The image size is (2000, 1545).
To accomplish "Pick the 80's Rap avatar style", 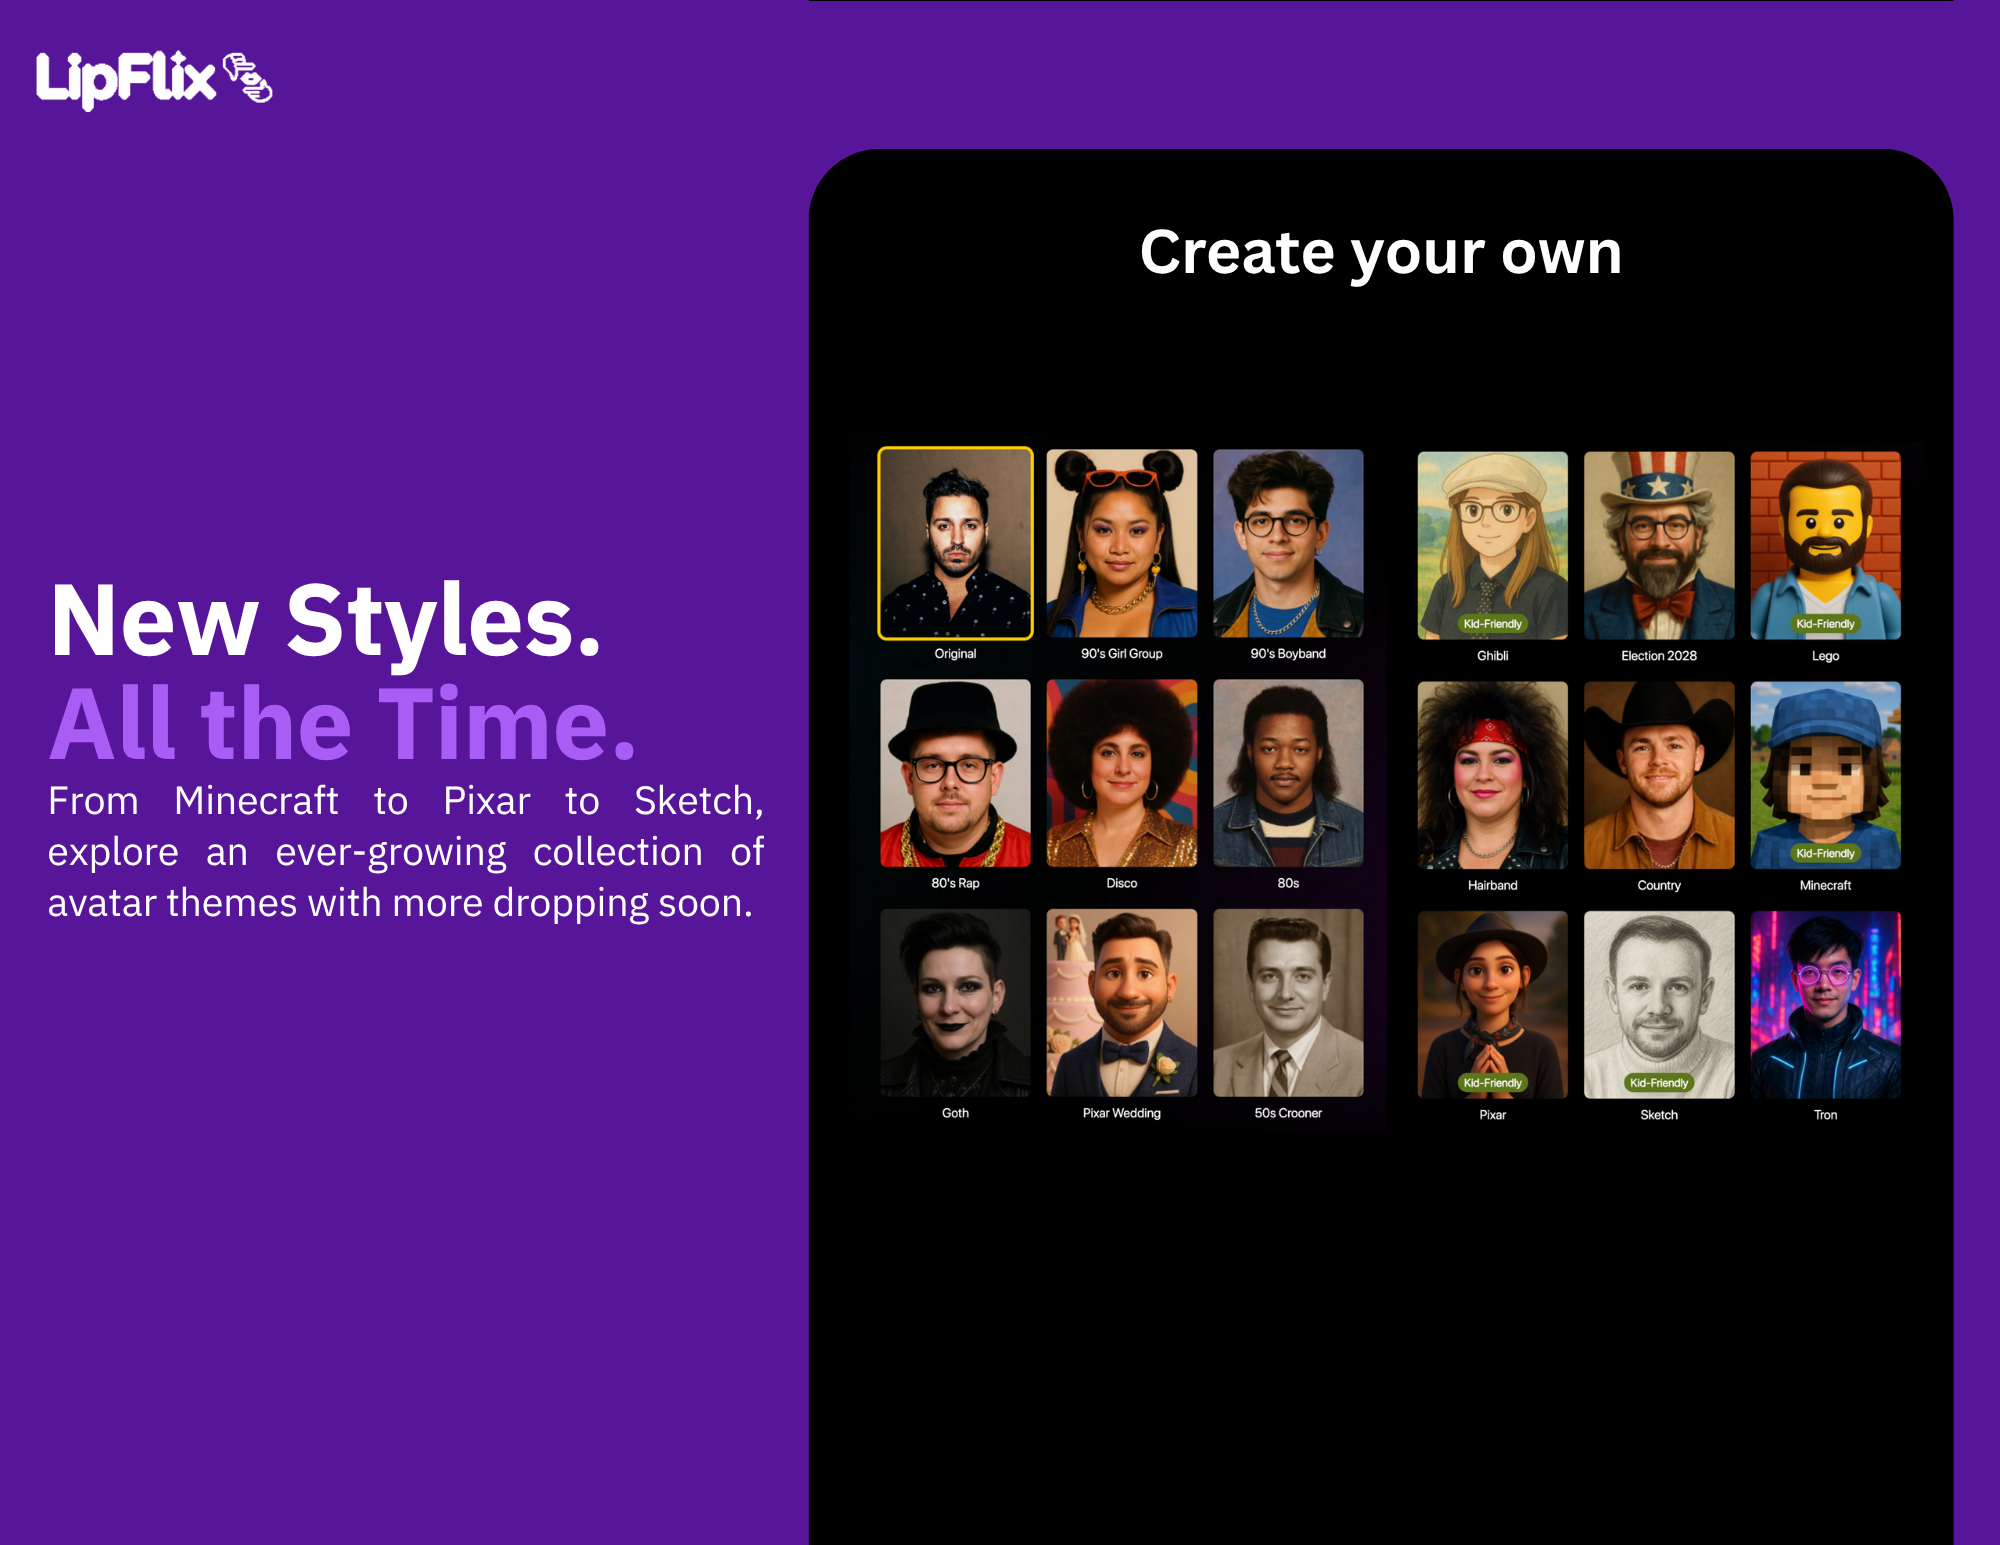I will pyautogui.click(x=955, y=773).
